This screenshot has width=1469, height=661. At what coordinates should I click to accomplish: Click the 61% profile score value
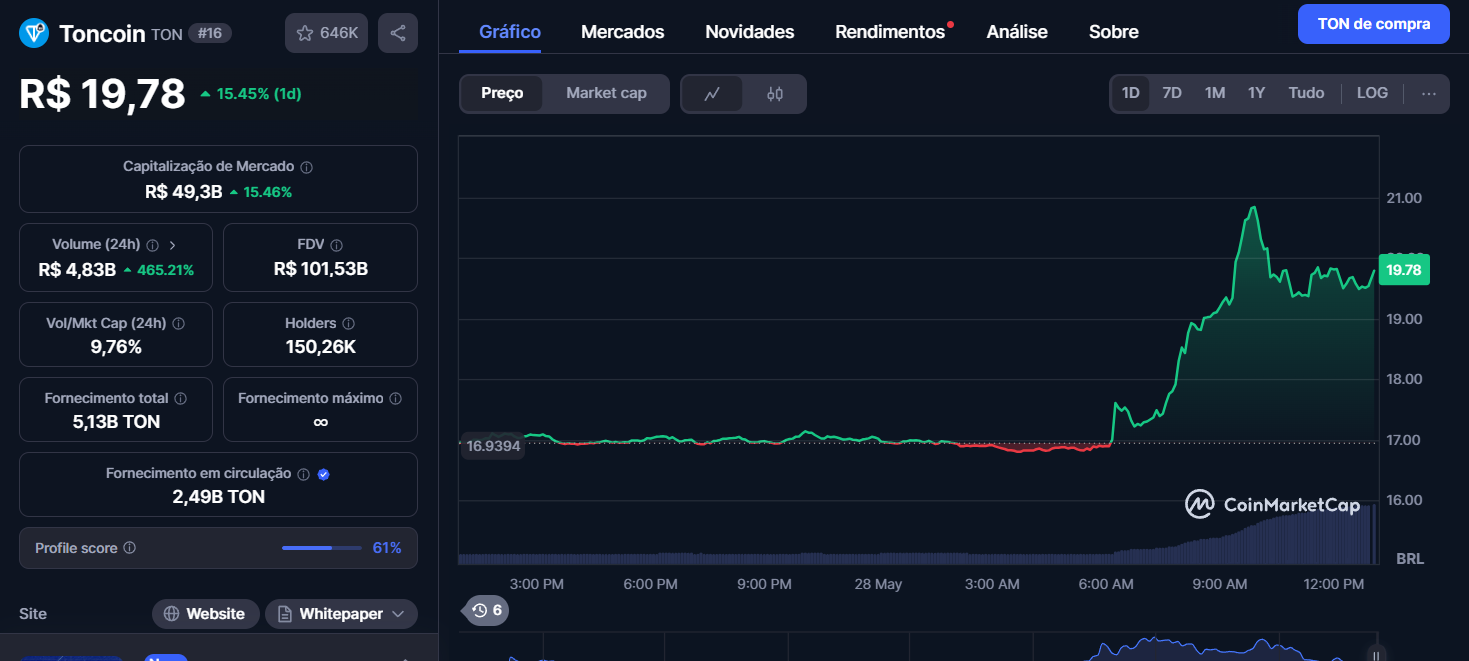387,548
